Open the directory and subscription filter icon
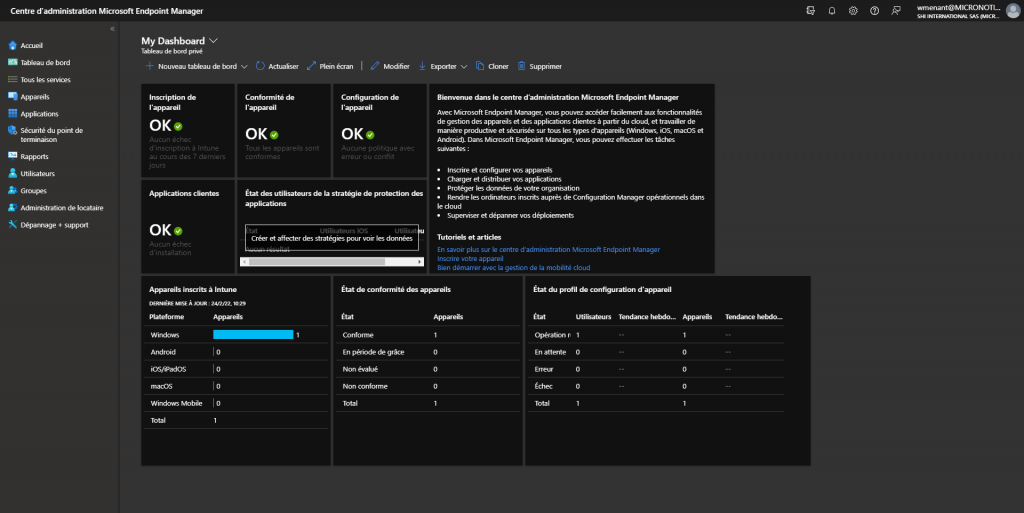The width and height of the screenshot is (1024, 513). [811, 10]
